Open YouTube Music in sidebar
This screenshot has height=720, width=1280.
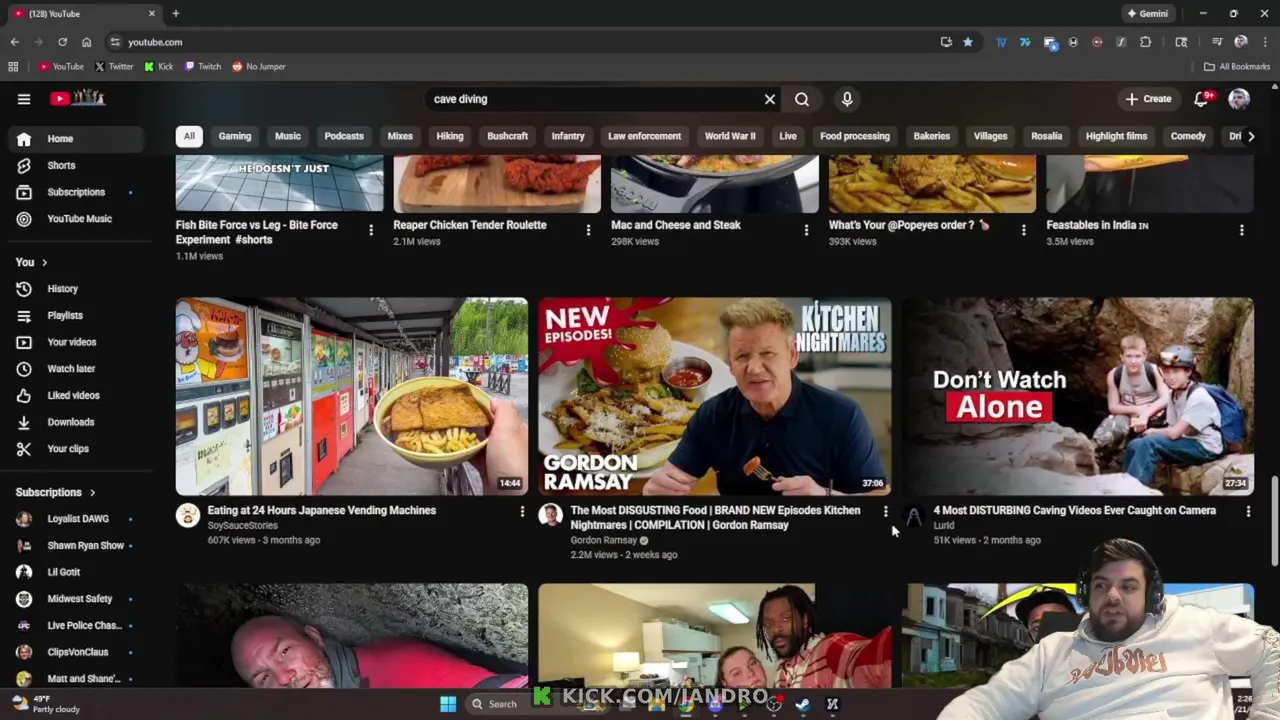[x=75, y=219]
